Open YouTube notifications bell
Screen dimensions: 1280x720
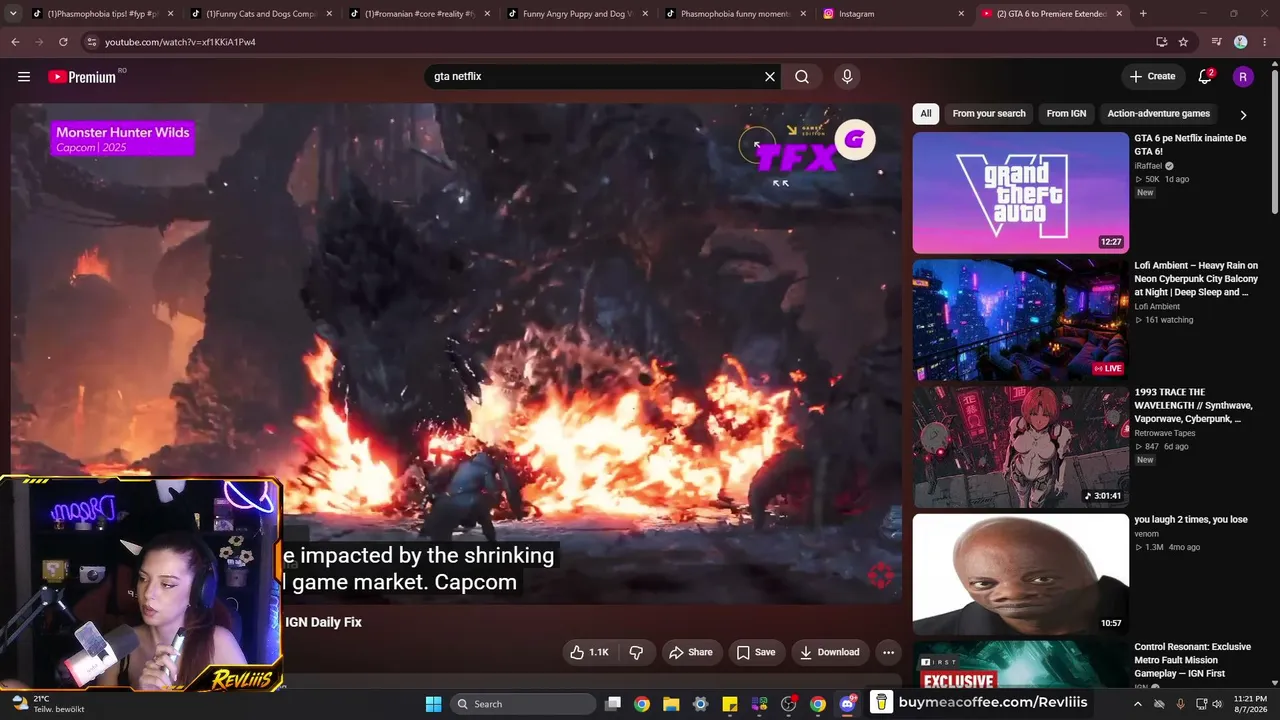click(x=1205, y=77)
